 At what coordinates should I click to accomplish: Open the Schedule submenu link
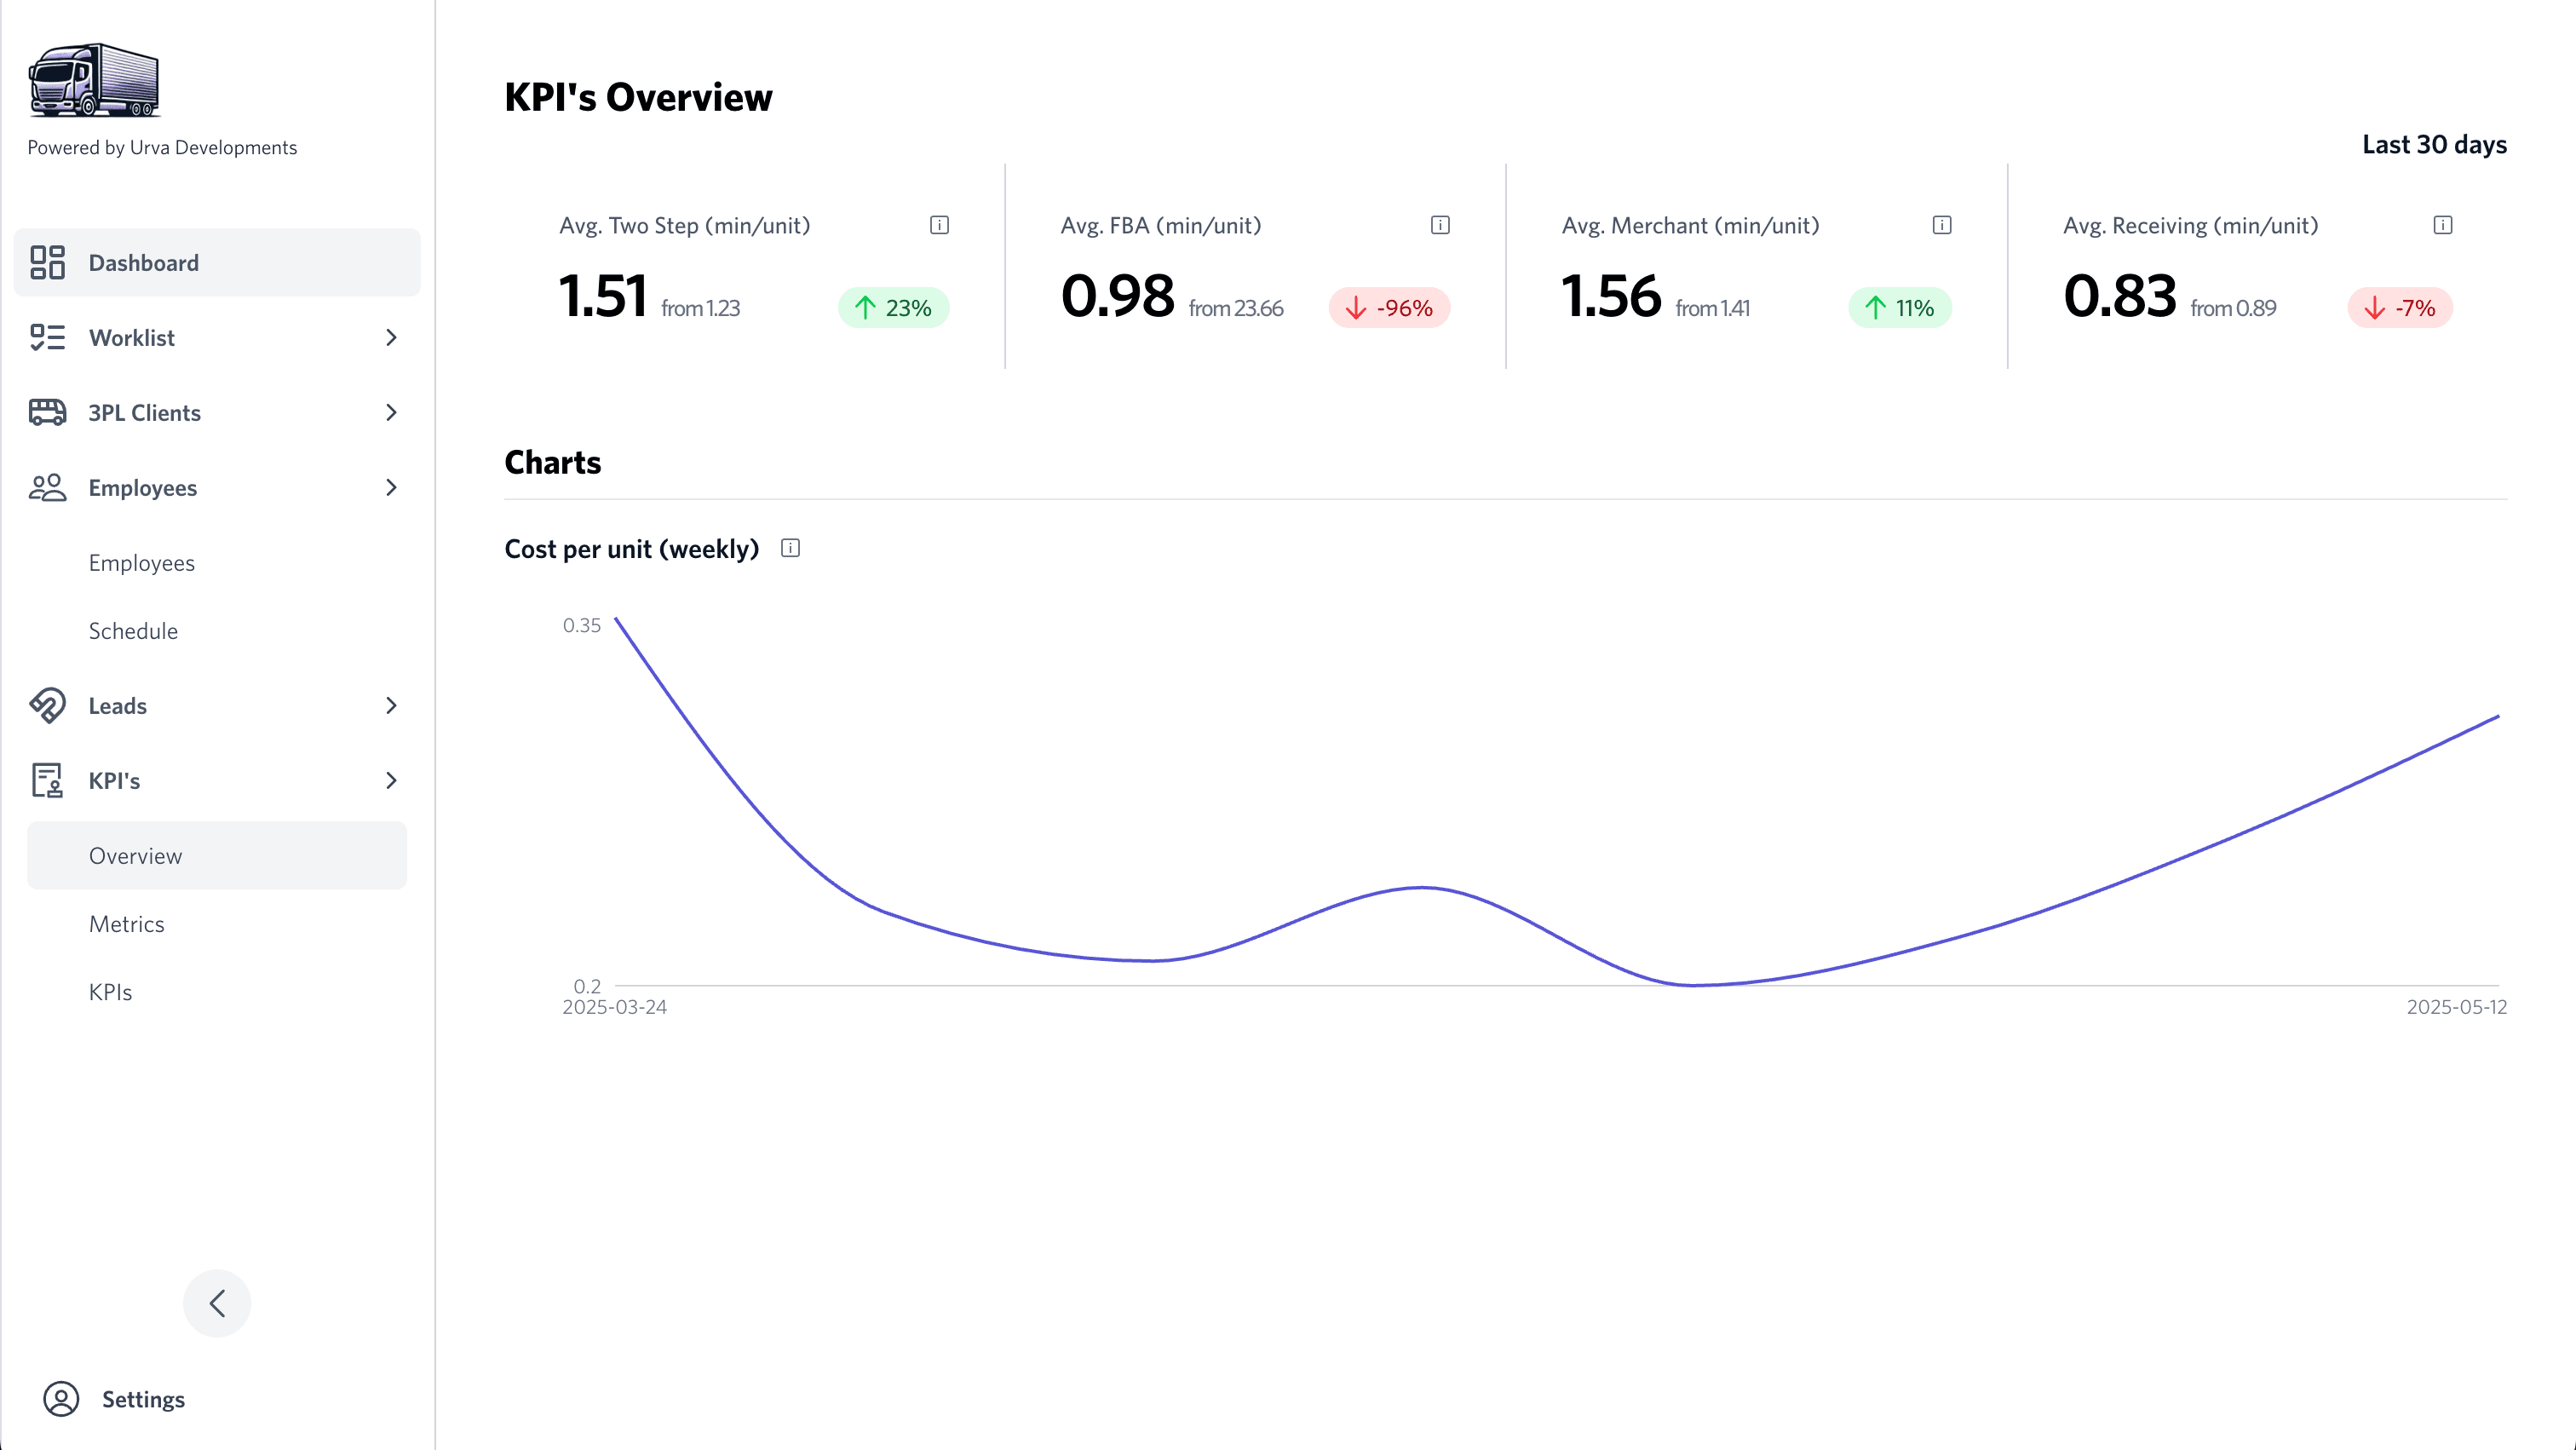point(133,631)
